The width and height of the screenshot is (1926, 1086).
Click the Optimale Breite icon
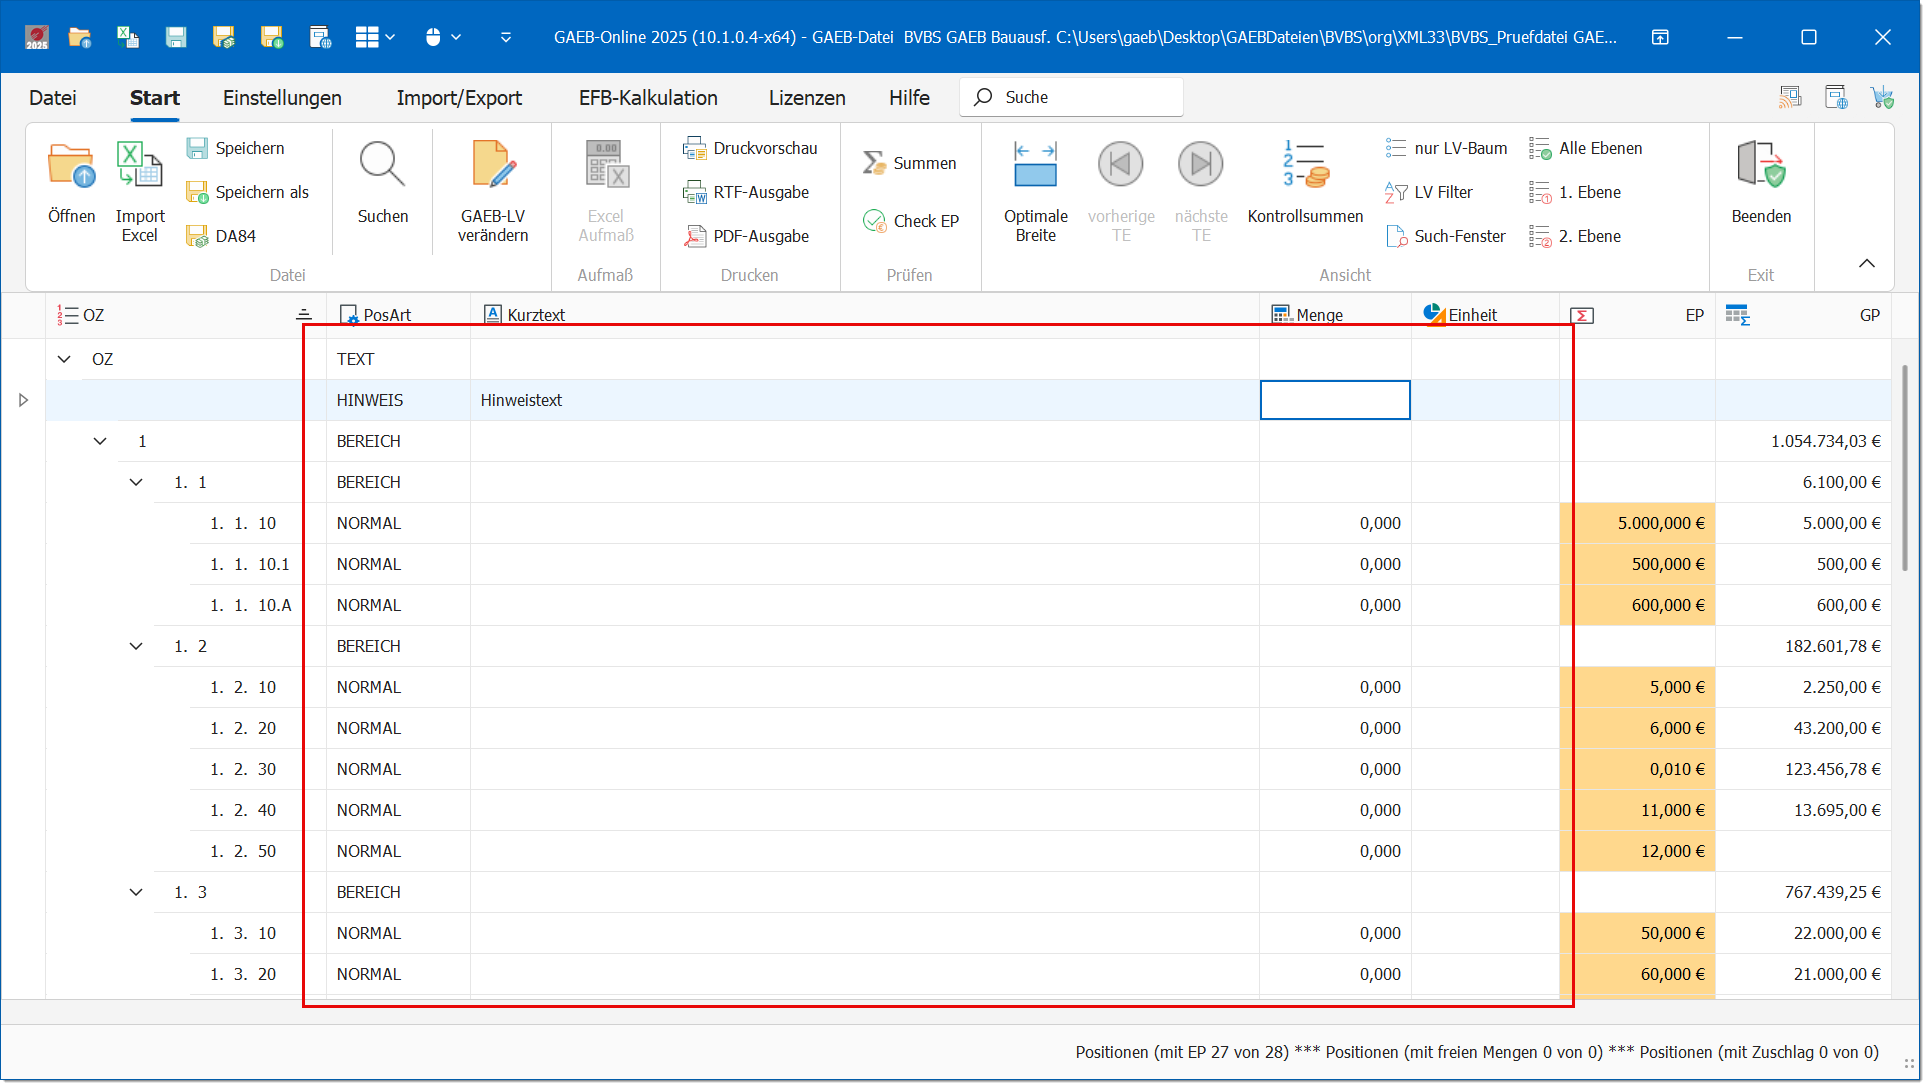point(1035,166)
